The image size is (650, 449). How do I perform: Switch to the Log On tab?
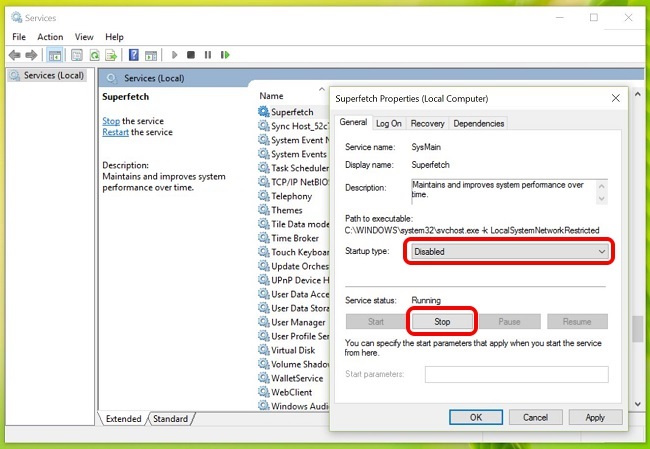pos(389,123)
